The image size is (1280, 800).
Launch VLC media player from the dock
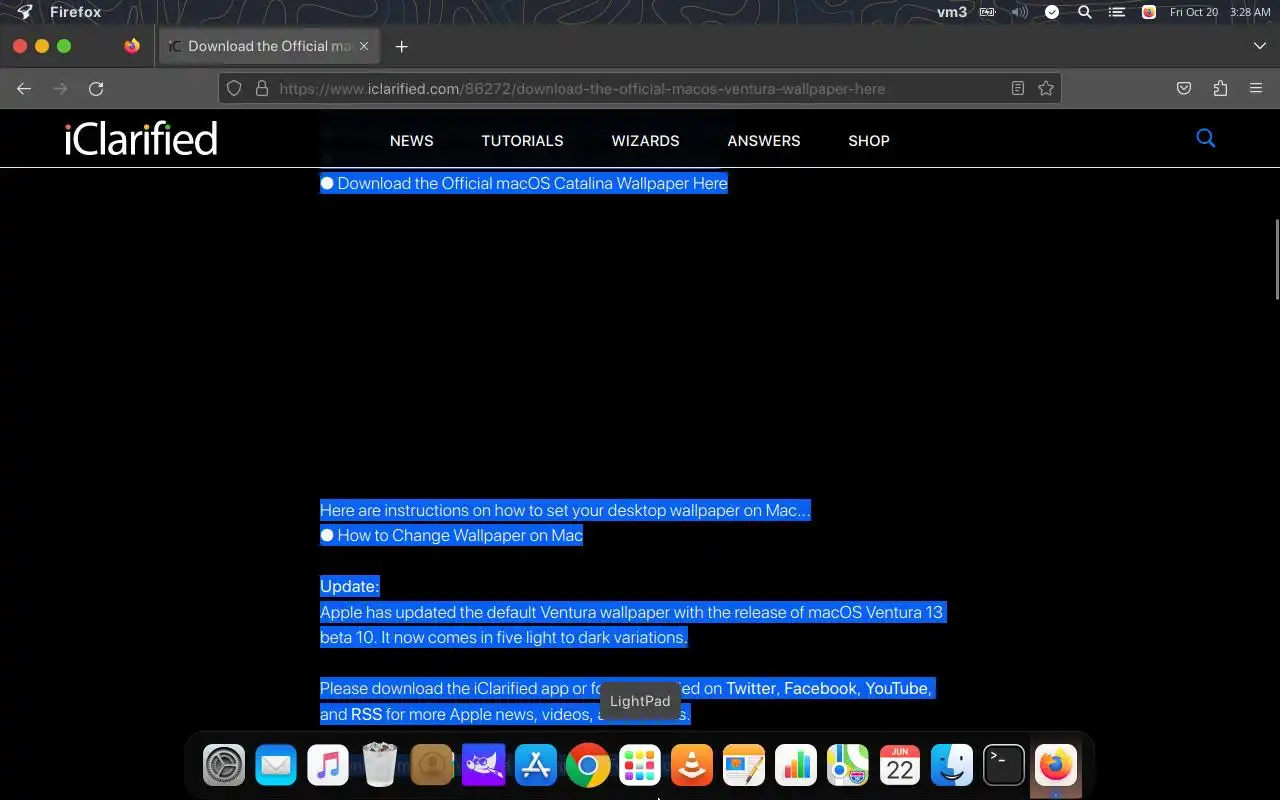click(x=692, y=766)
